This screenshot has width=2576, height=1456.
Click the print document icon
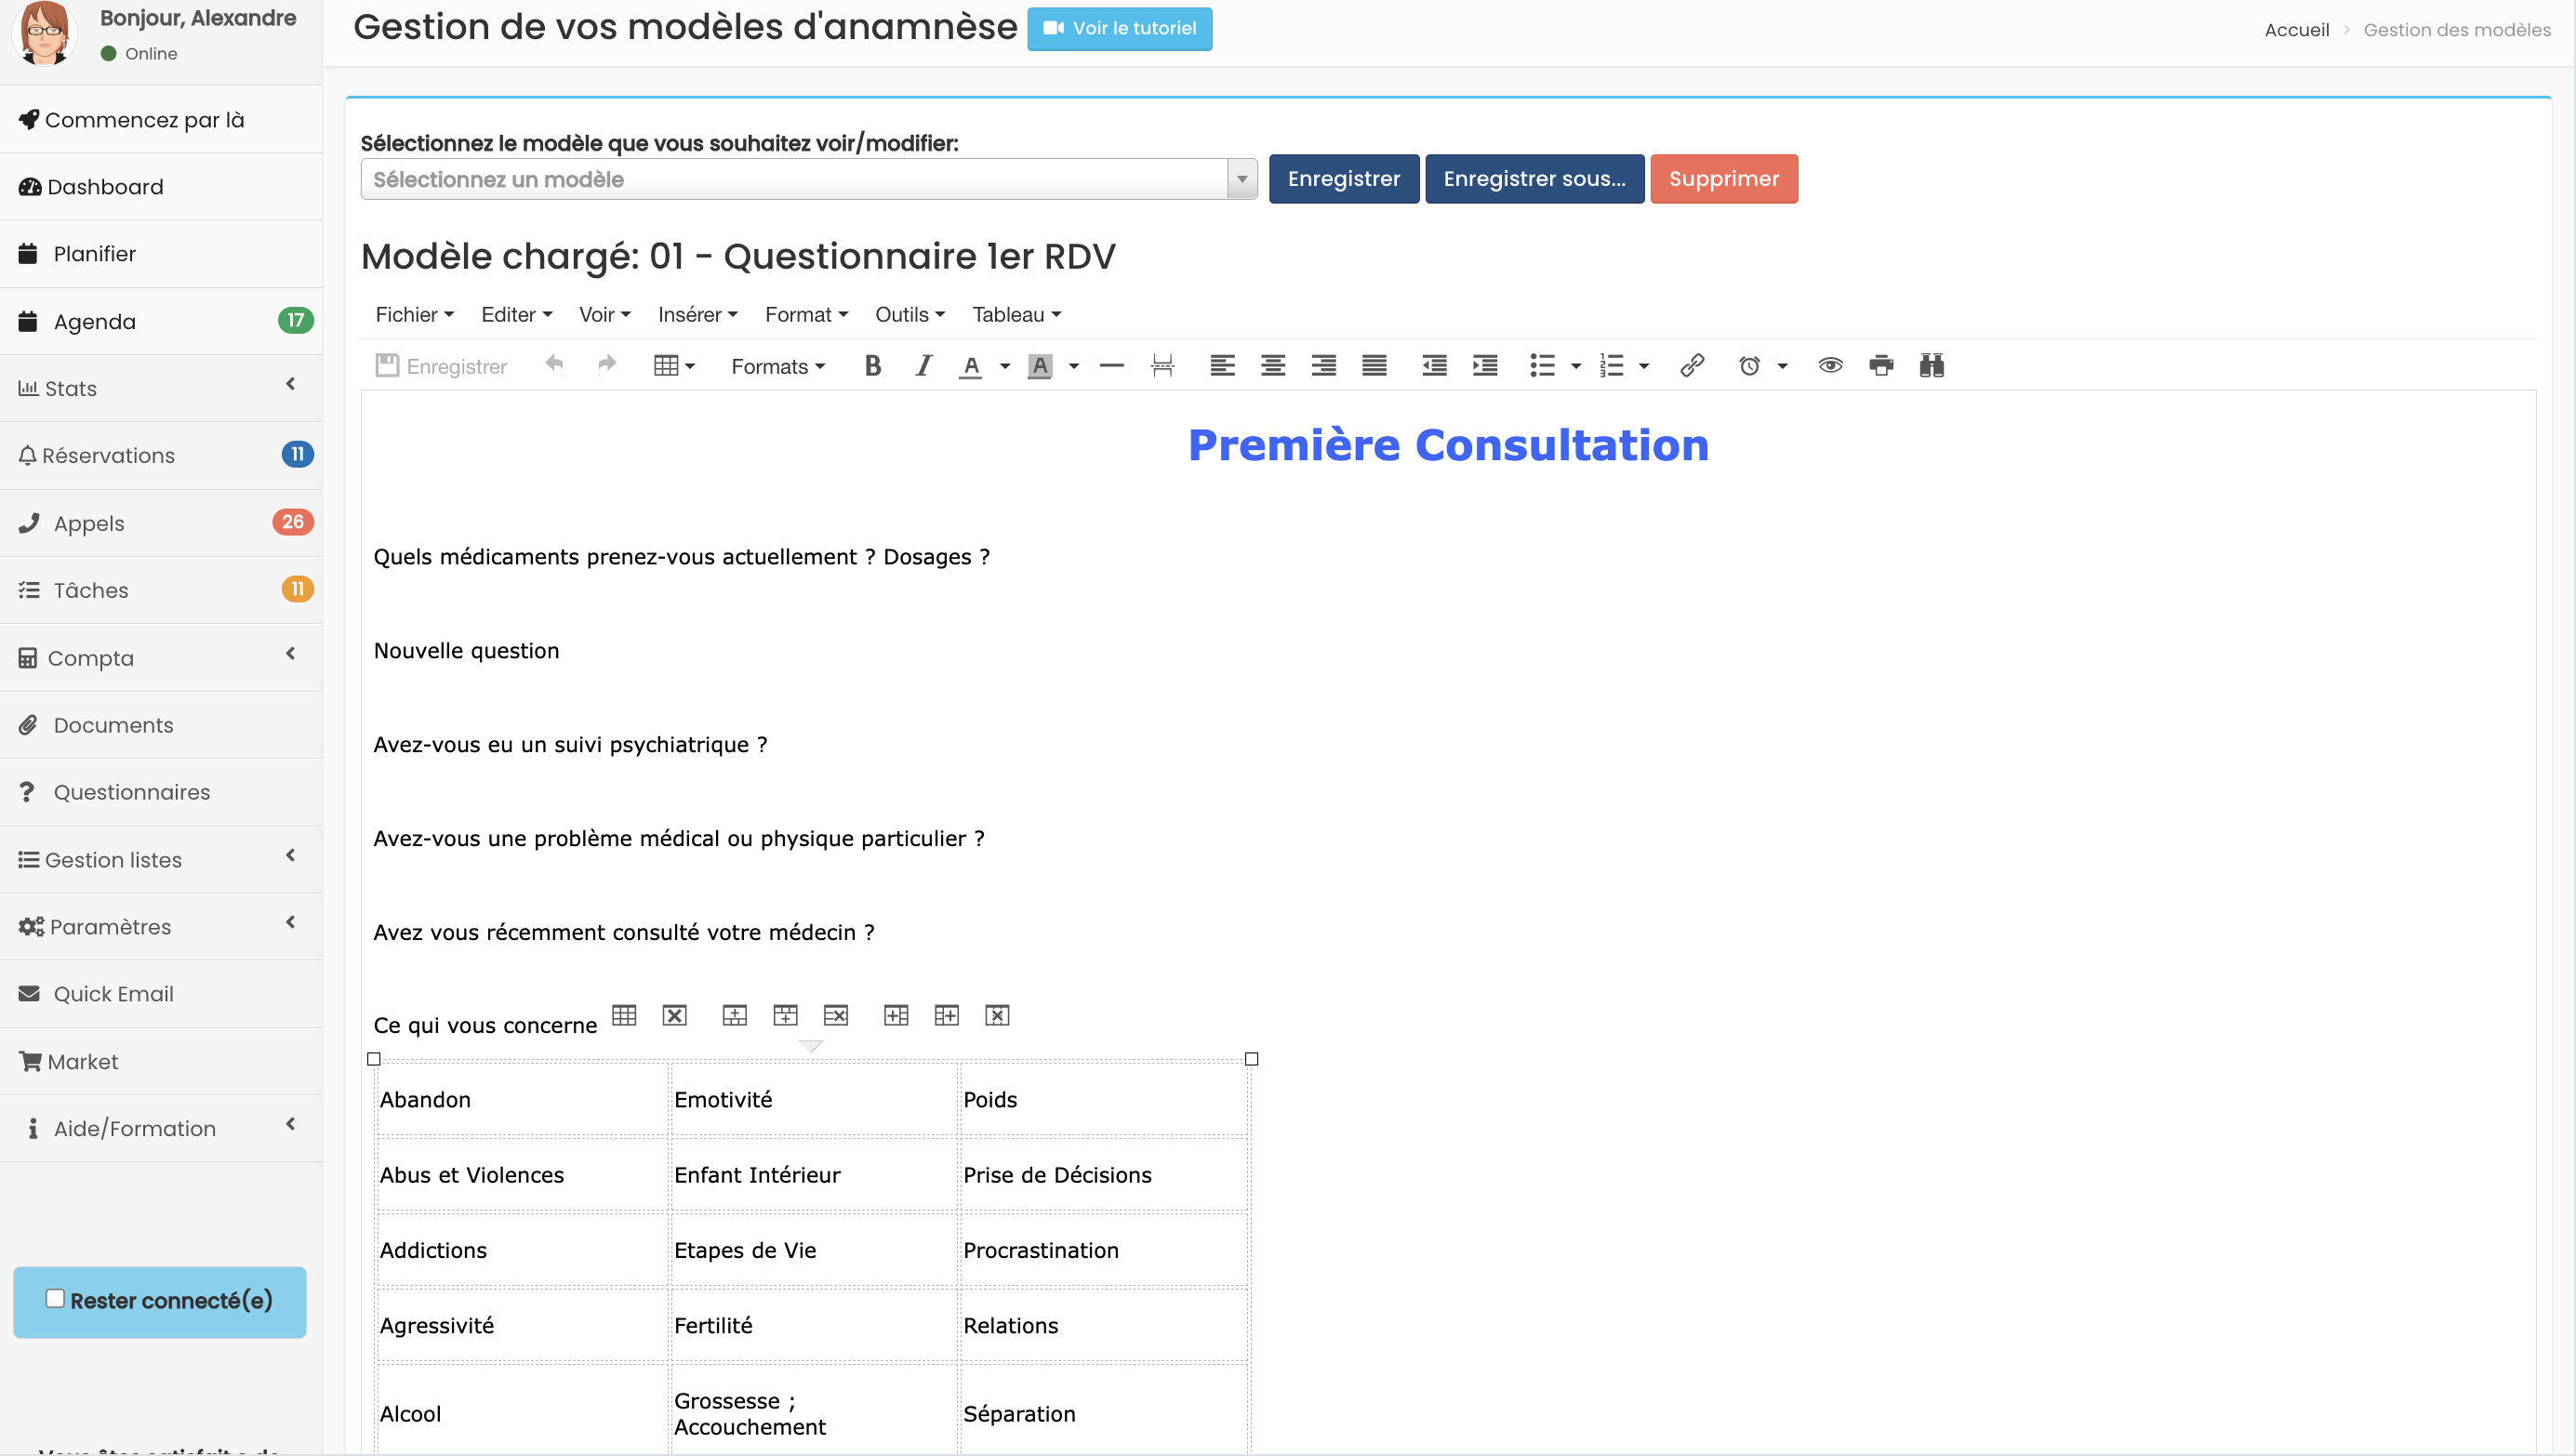(x=1879, y=364)
